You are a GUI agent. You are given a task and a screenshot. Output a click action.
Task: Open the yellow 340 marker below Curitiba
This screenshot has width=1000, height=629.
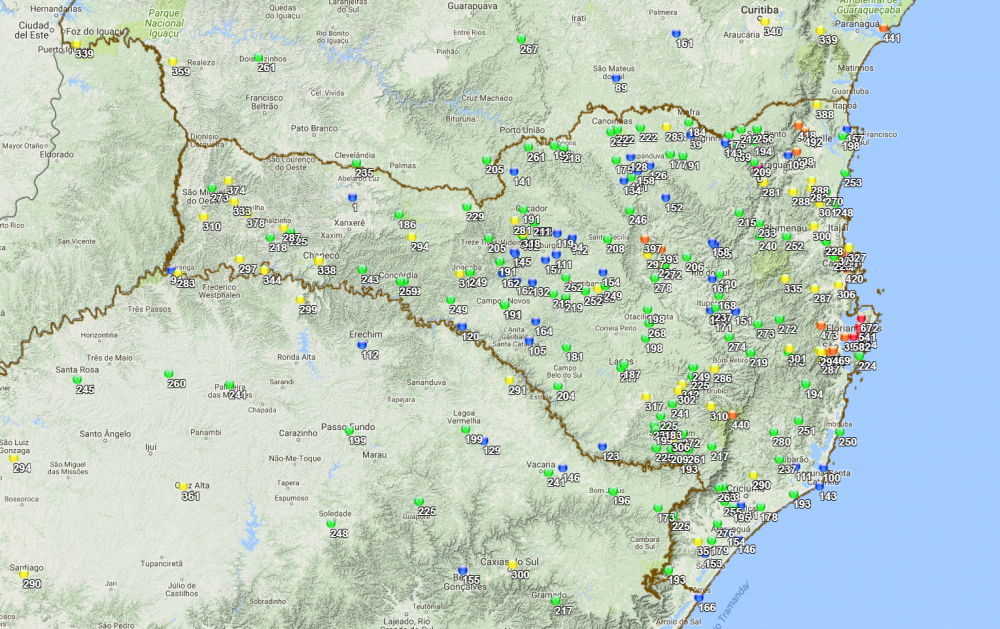tap(765, 22)
